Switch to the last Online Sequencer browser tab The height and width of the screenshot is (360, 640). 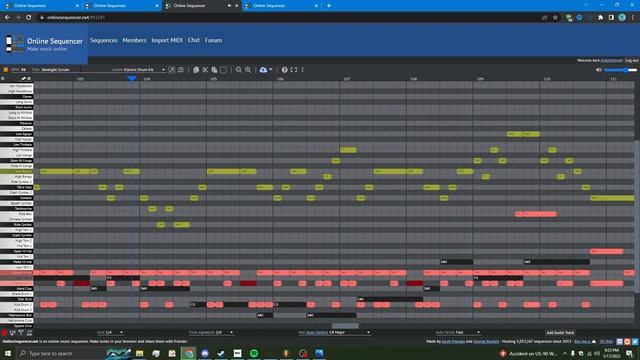[x=282, y=6]
